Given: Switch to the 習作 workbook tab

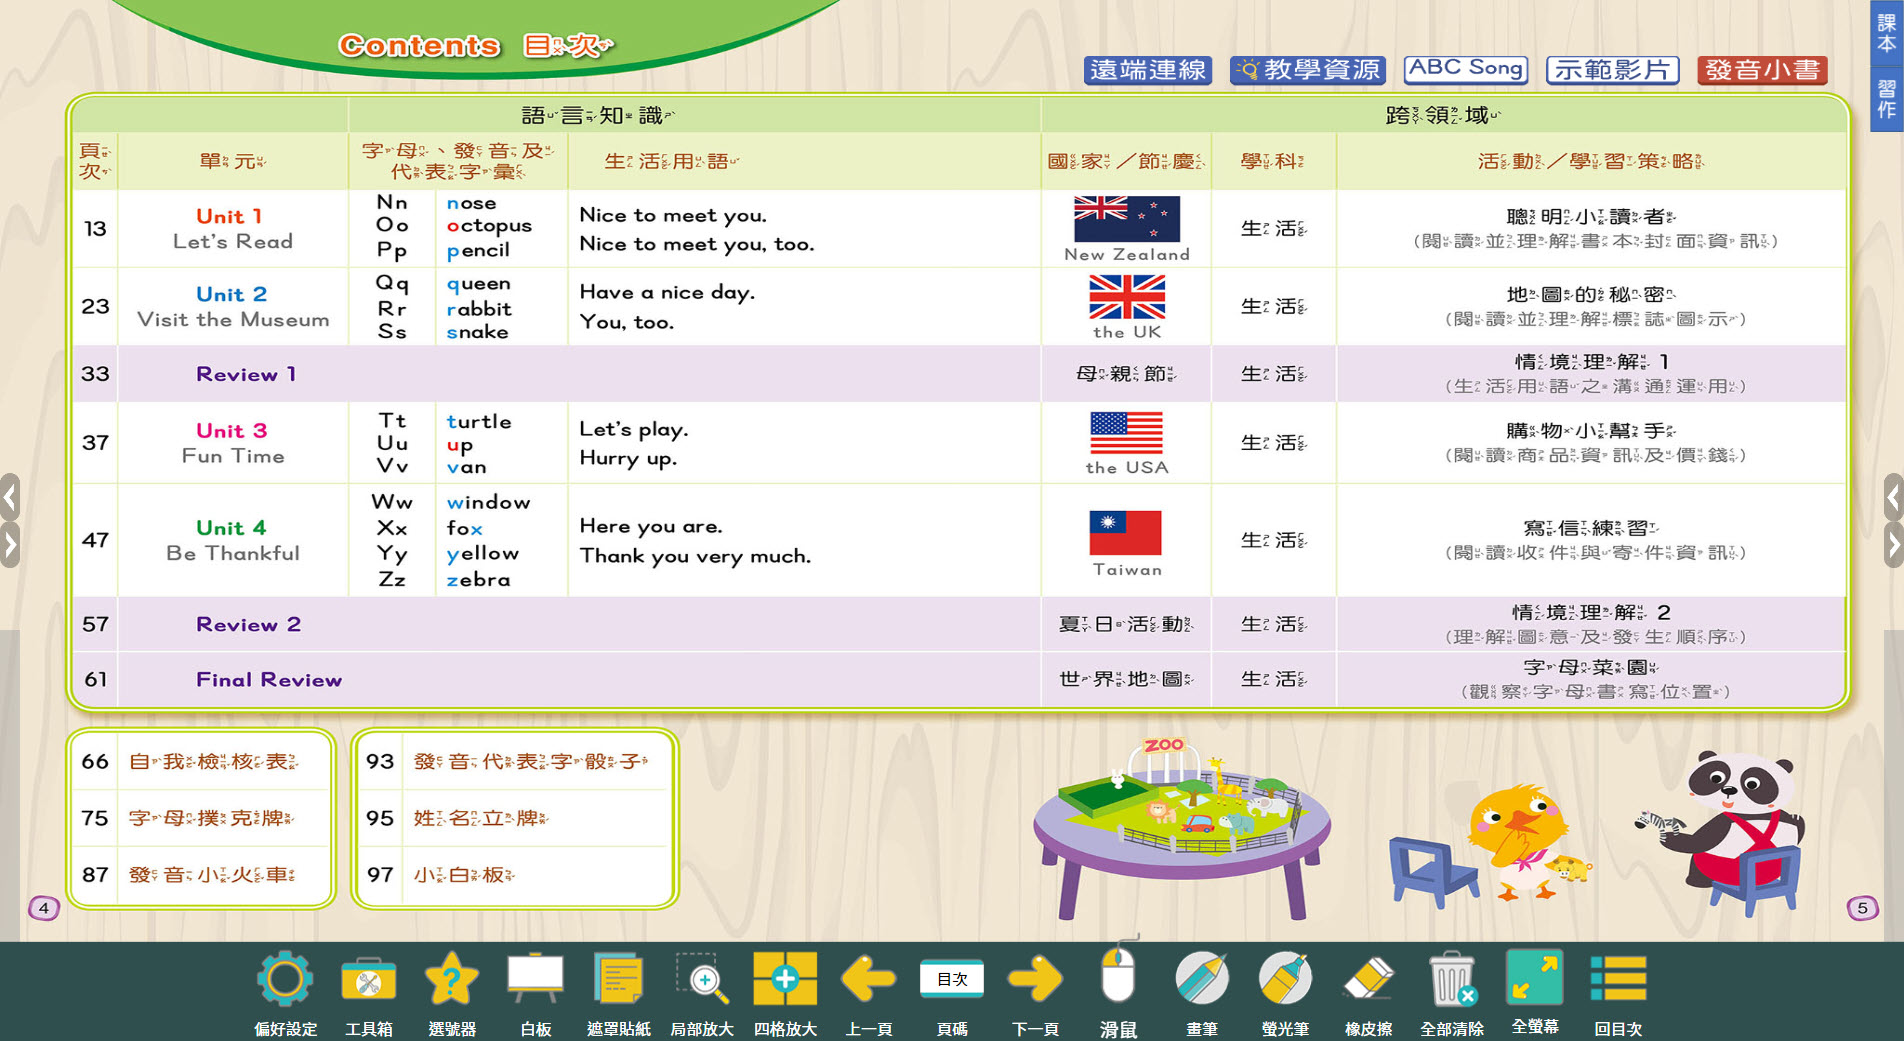Looking at the screenshot, I should [x=1886, y=100].
